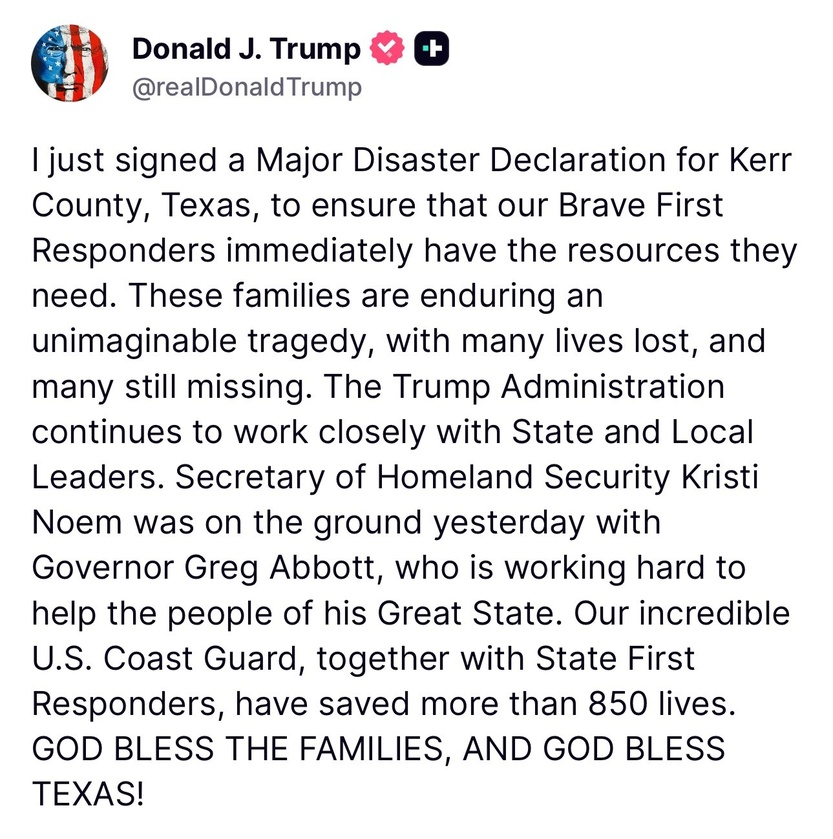The image size is (833, 839).
Task: Click "GOD BLESS THE FAMILIES" text
Action: (x=238, y=749)
